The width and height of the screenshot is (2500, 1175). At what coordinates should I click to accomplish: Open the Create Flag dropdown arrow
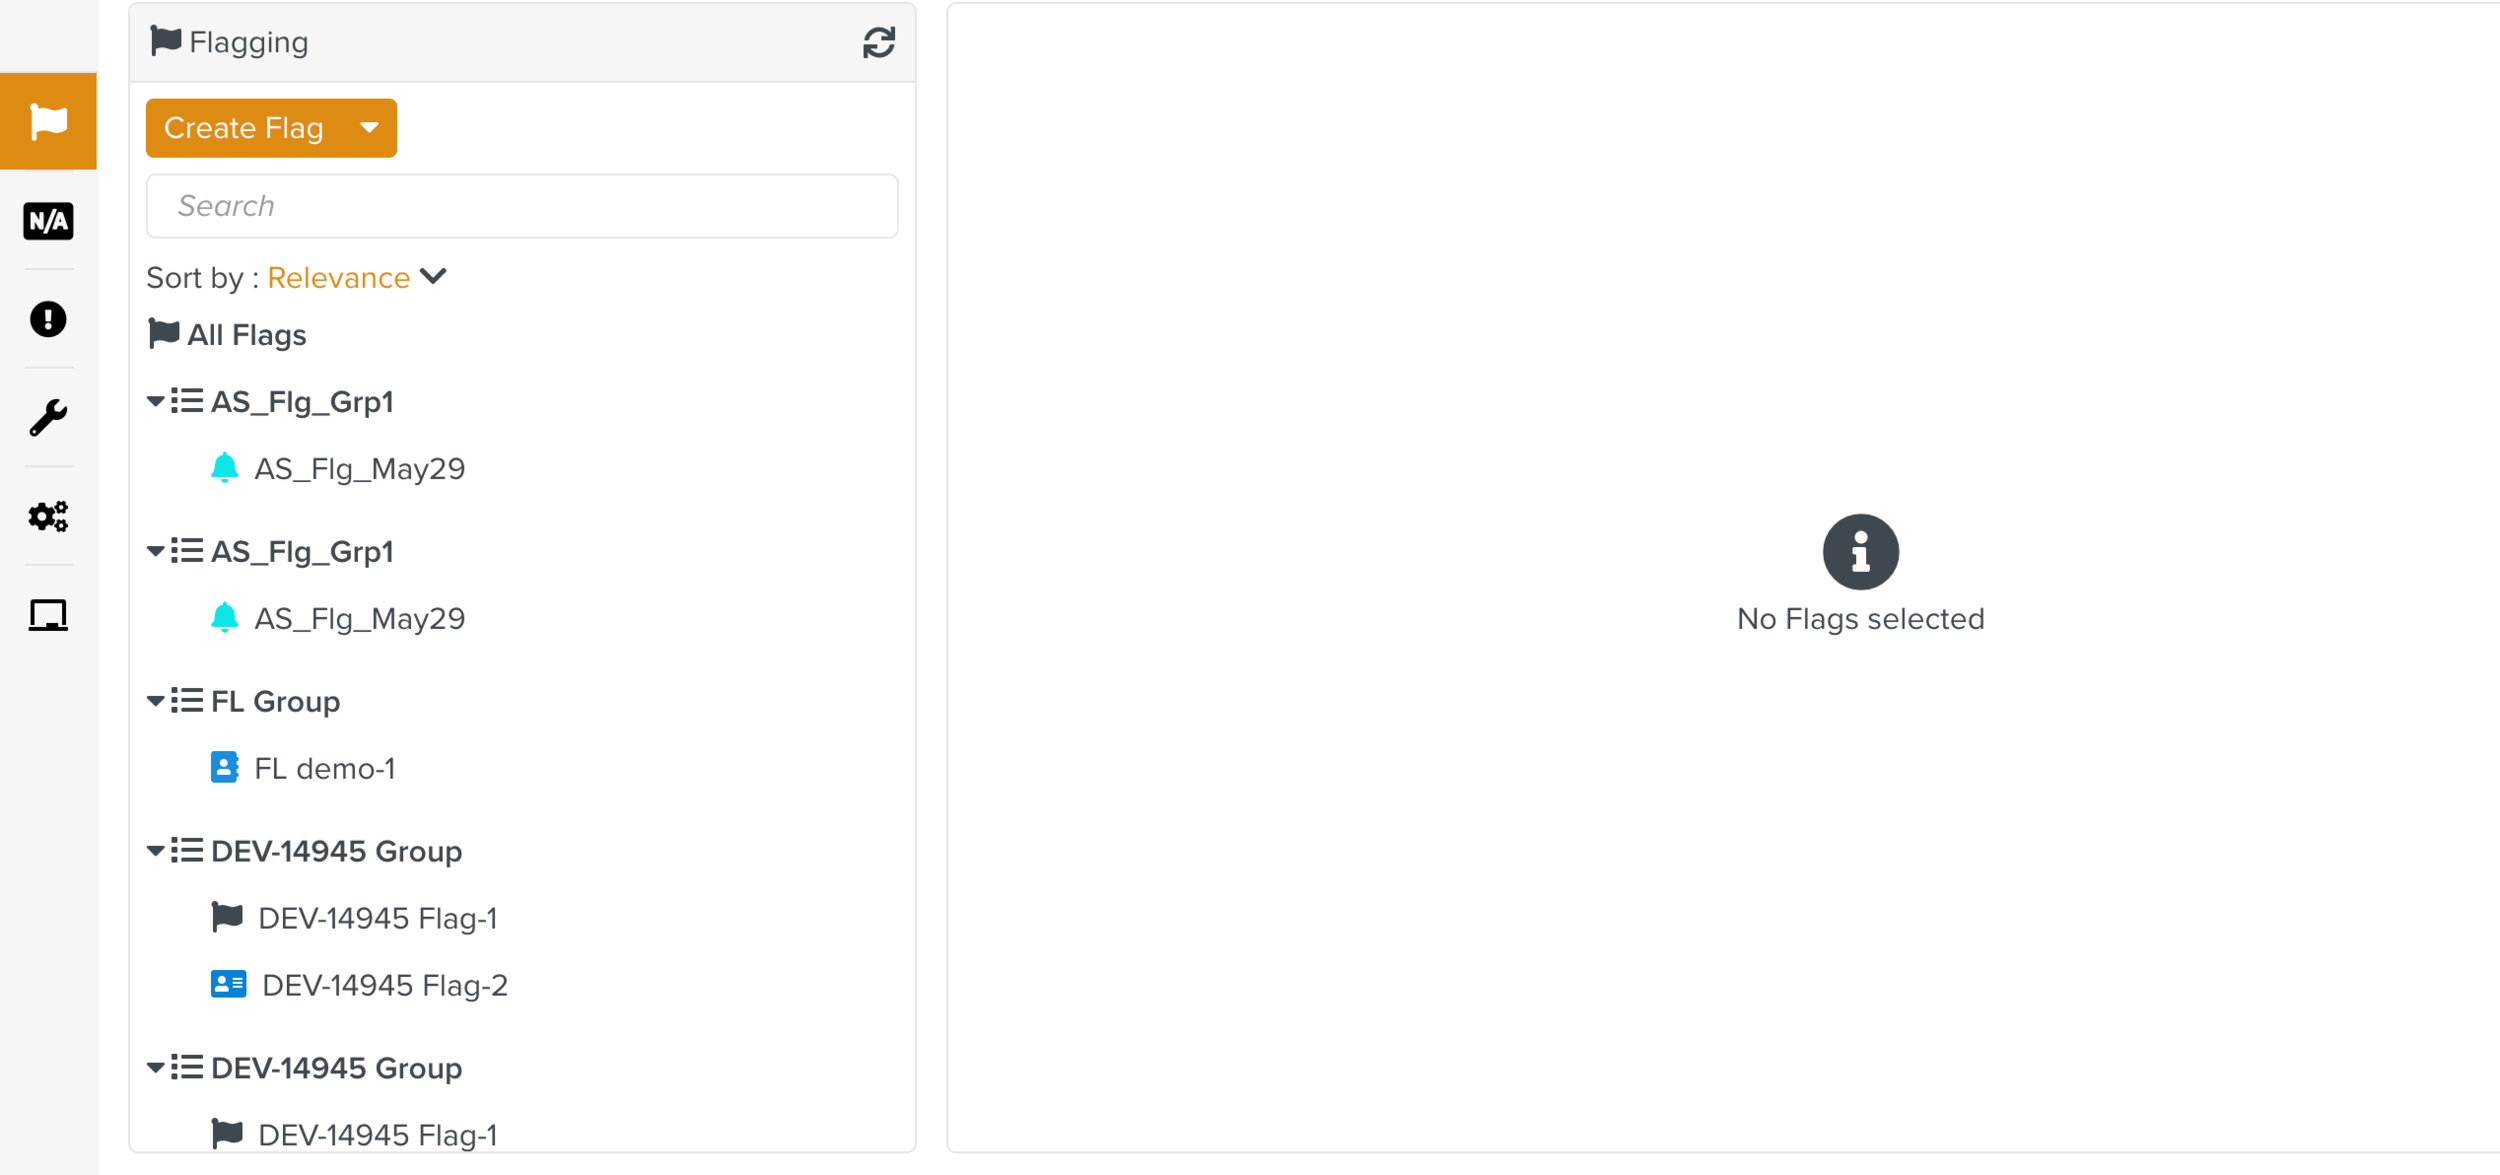tap(369, 128)
